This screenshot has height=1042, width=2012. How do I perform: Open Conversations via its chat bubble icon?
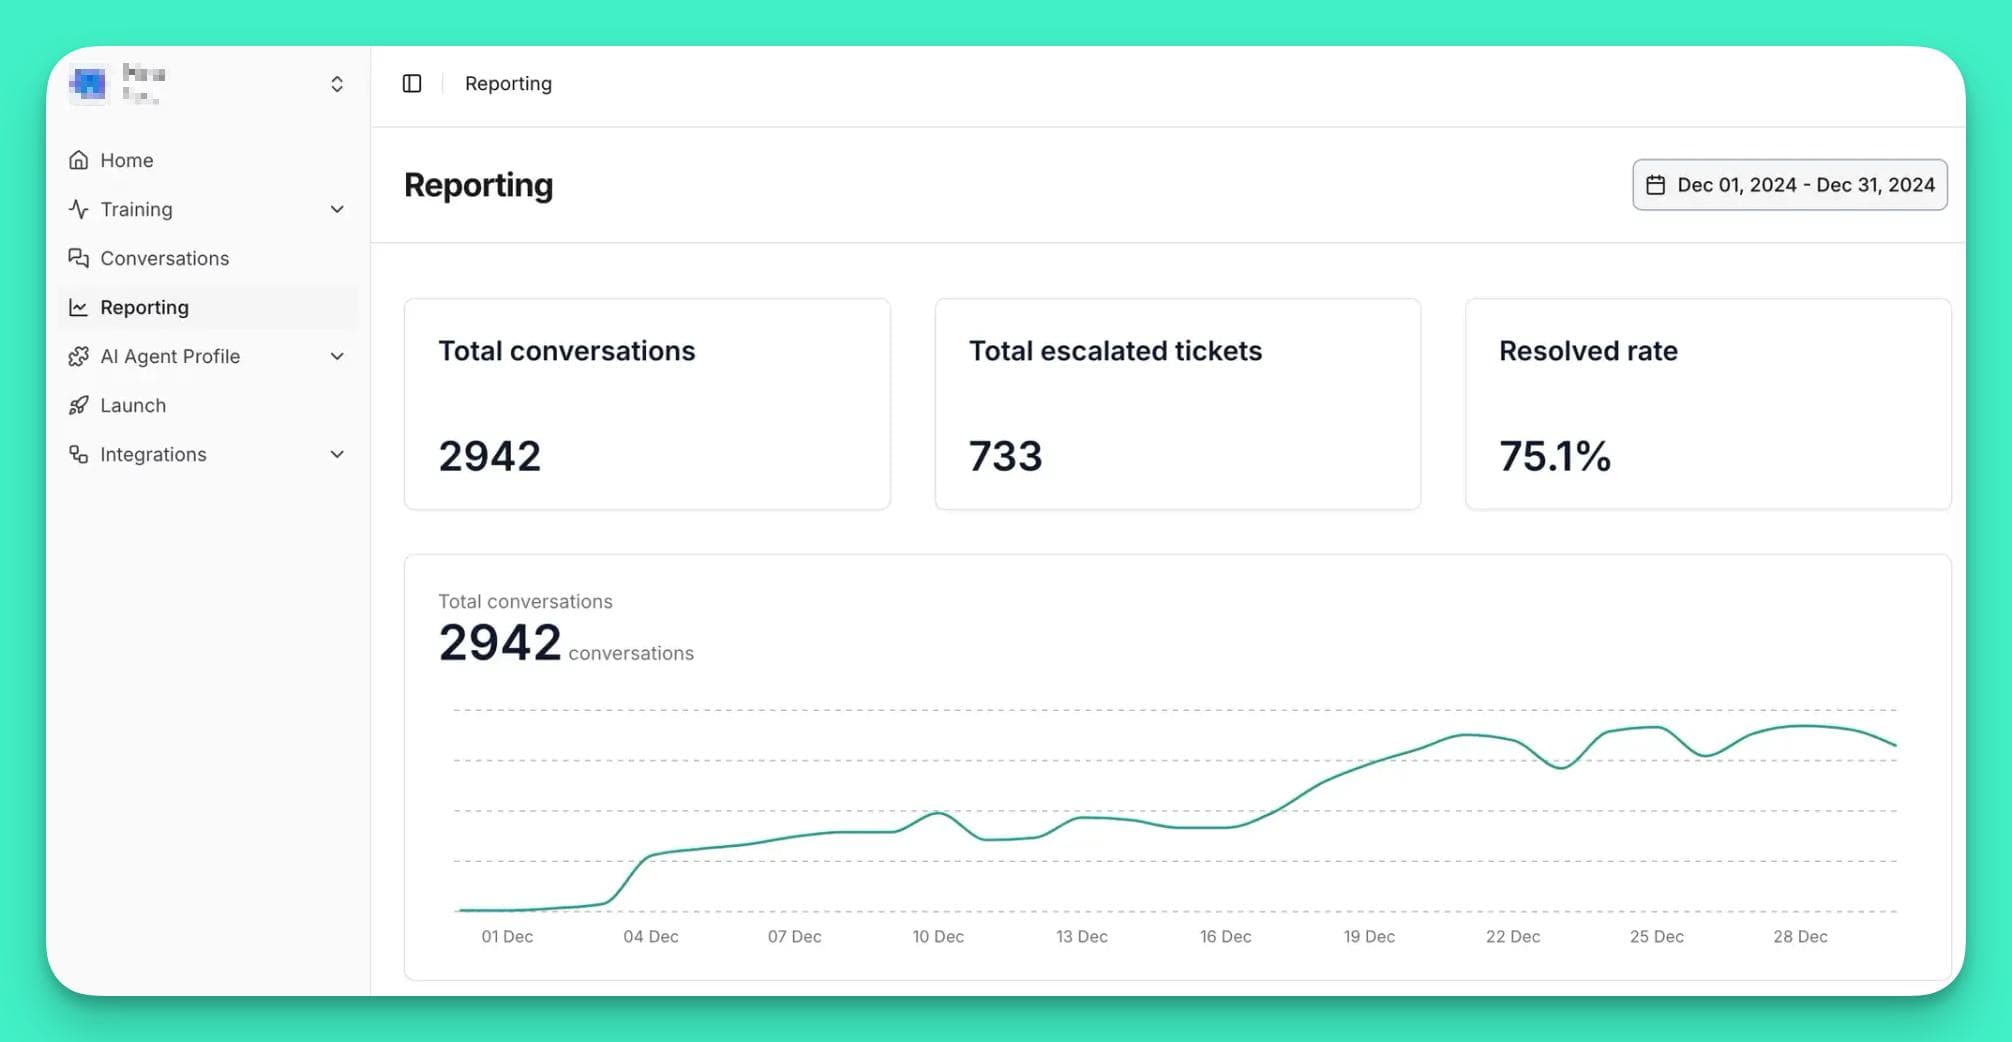(x=79, y=258)
